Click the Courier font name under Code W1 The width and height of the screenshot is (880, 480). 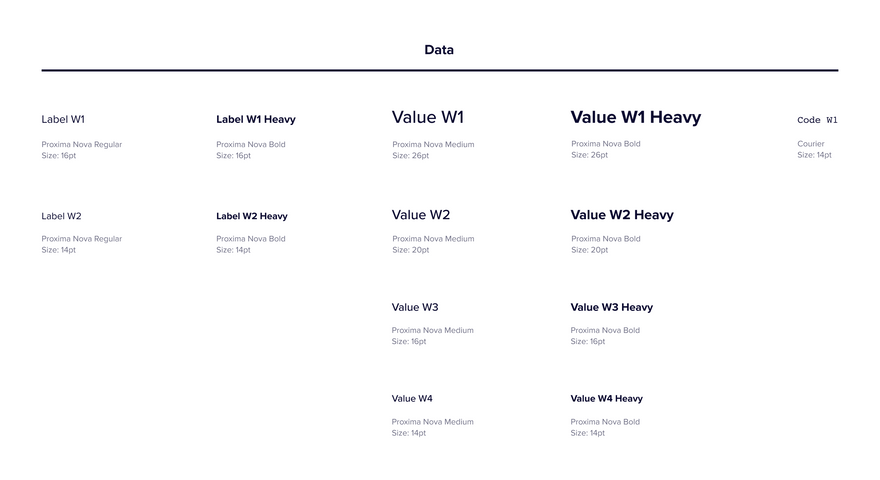(x=811, y=144)
